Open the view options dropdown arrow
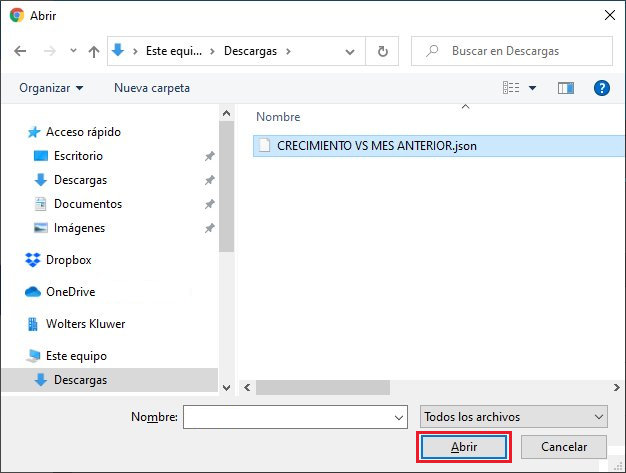The height and width of the screenshot is (473, 626). point(533,88)
